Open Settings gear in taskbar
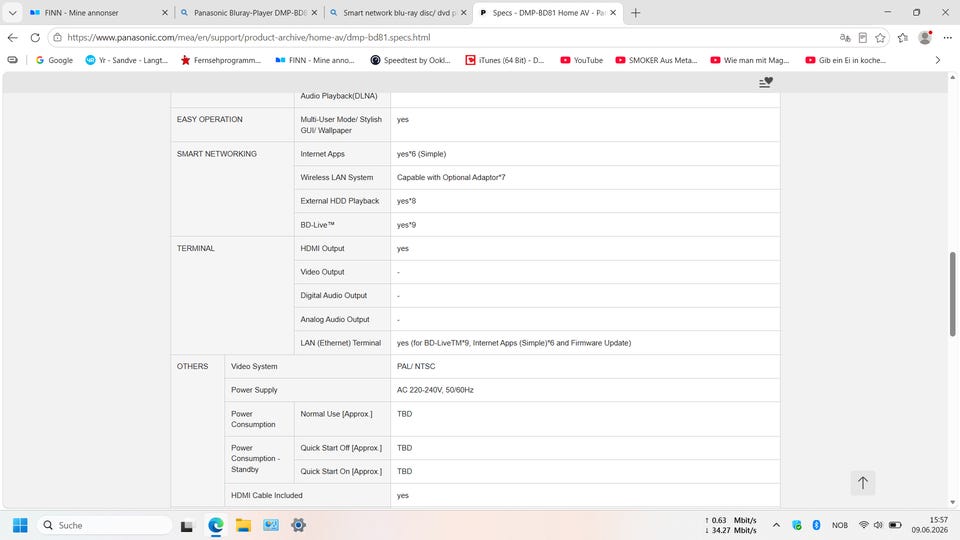The image size is (960, 540). point(298,525)
